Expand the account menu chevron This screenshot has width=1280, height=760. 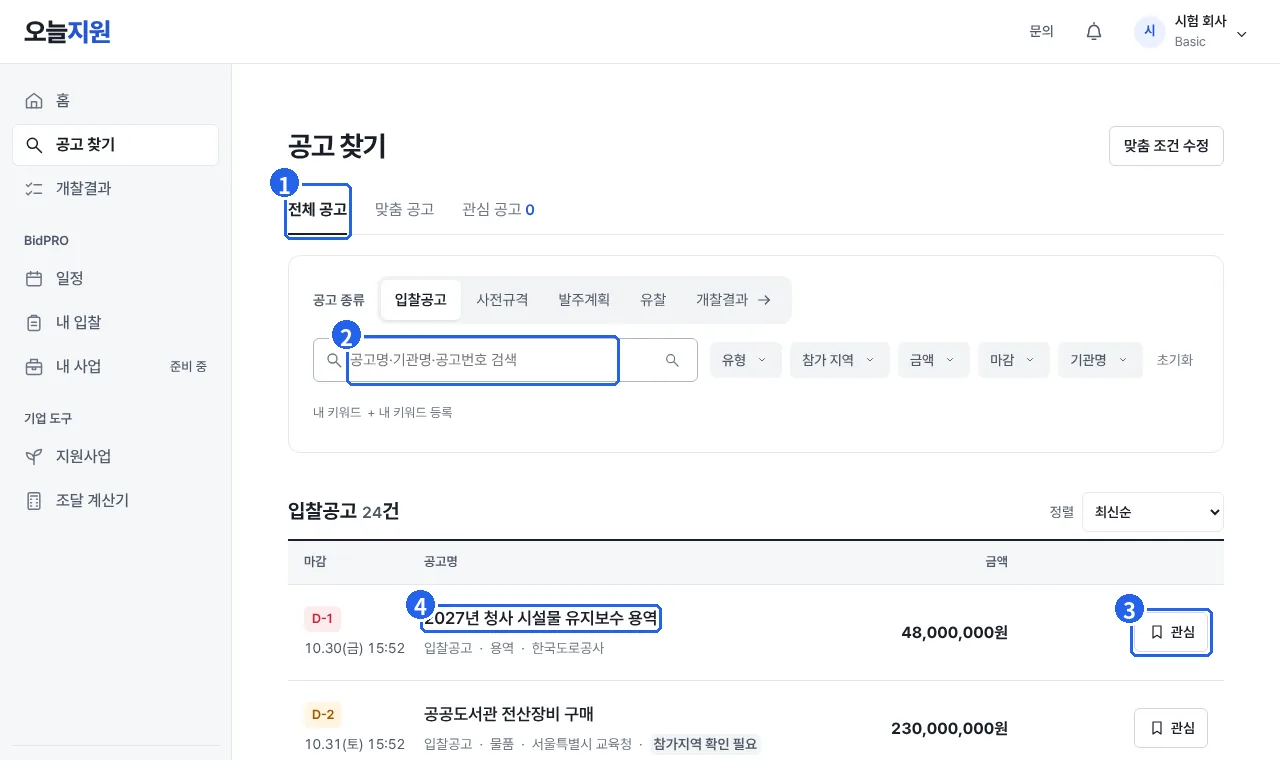pyautogui.click(x=1242, y=34)
